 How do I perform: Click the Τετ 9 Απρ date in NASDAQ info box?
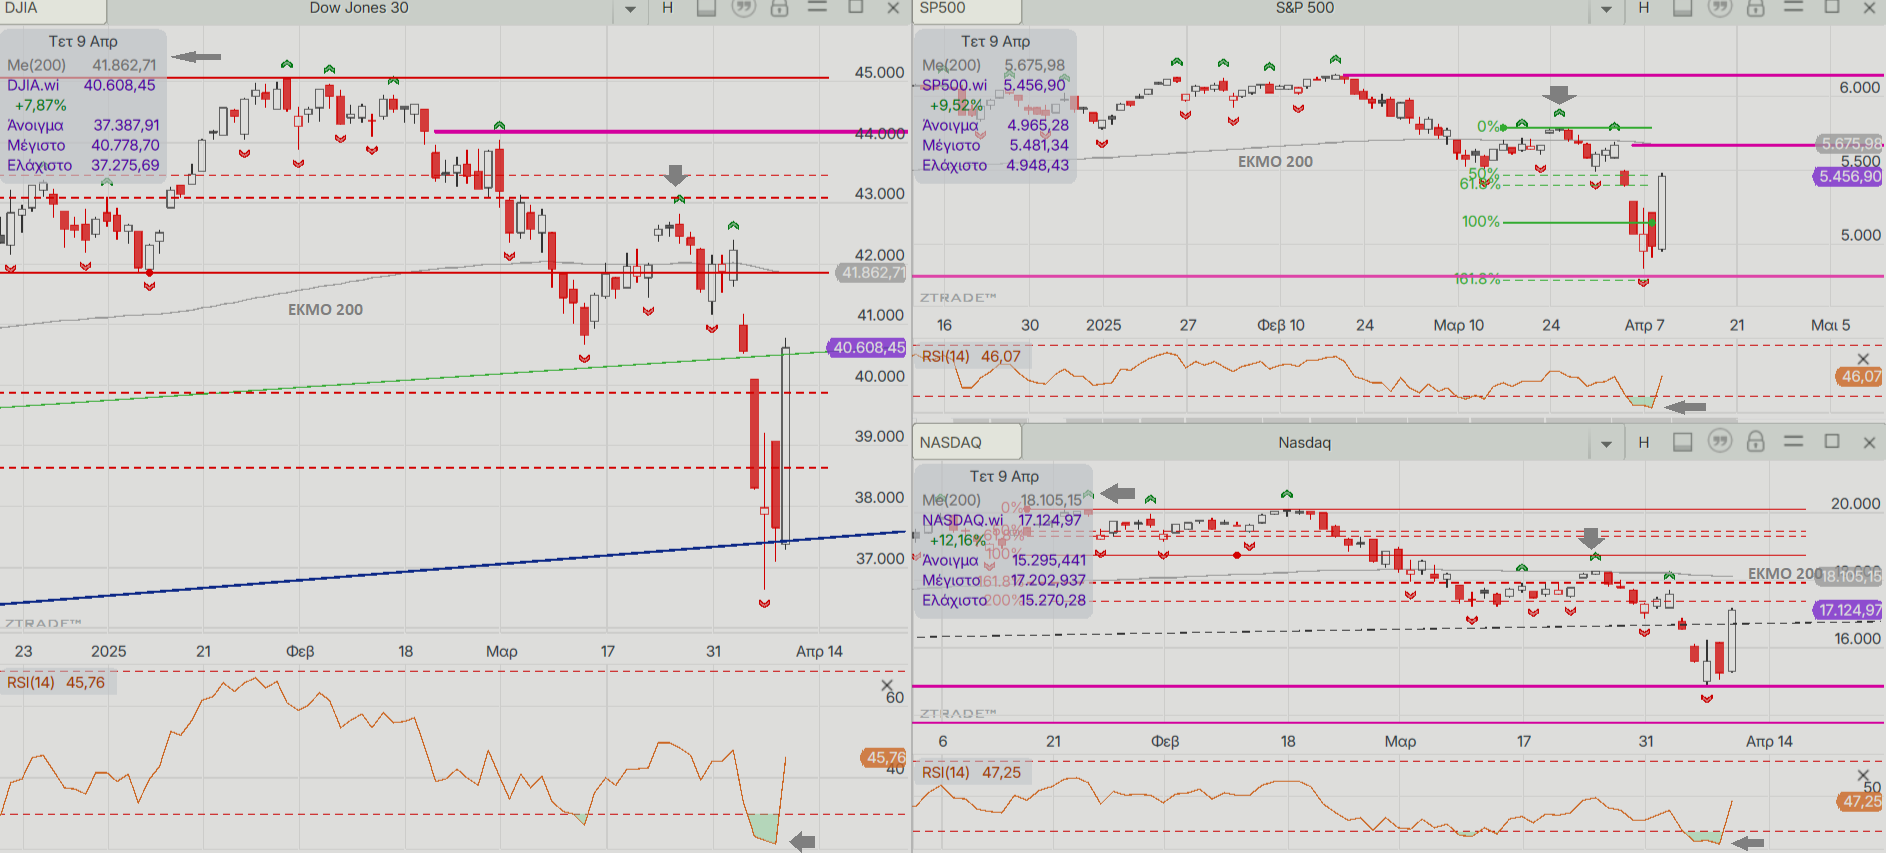coord(1004,476)
